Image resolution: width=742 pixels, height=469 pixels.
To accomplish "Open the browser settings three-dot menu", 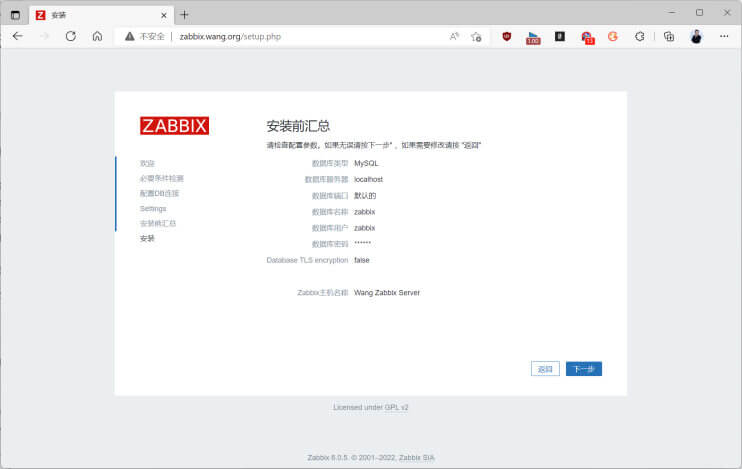I will tap(724, 36).
